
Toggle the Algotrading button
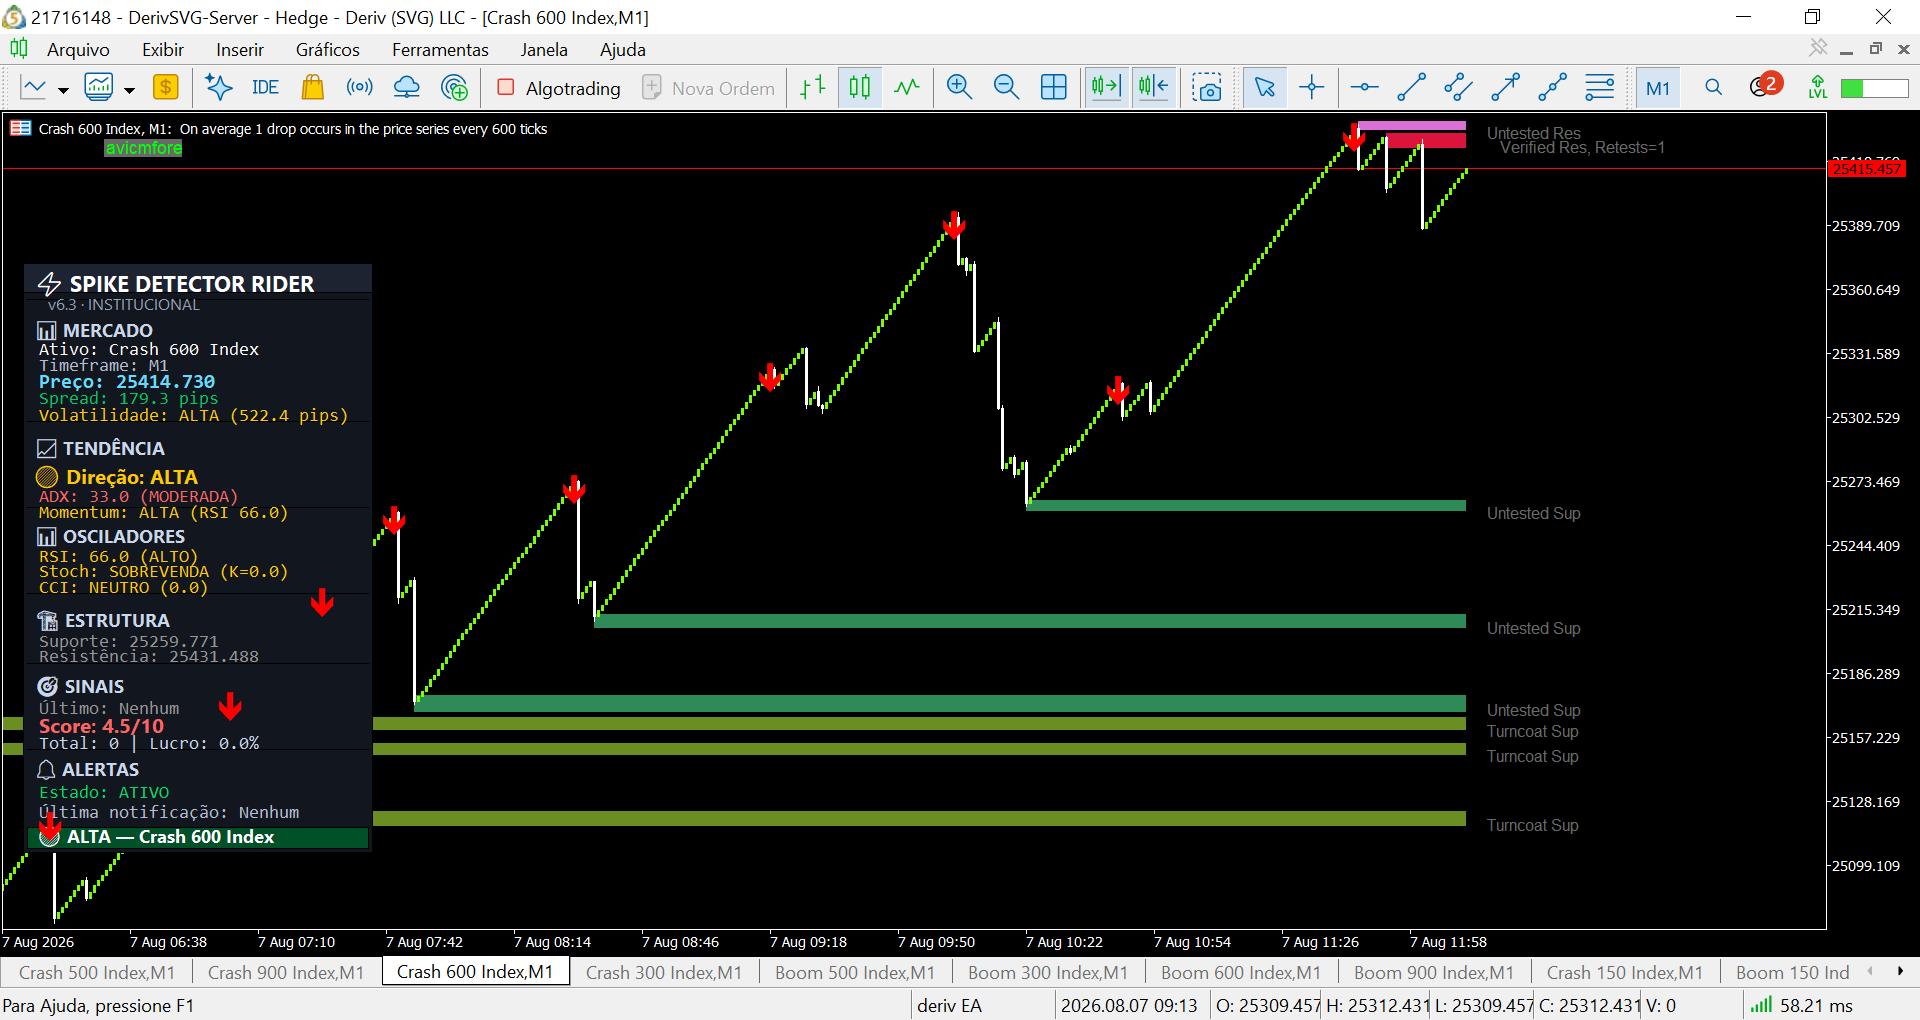559,88
